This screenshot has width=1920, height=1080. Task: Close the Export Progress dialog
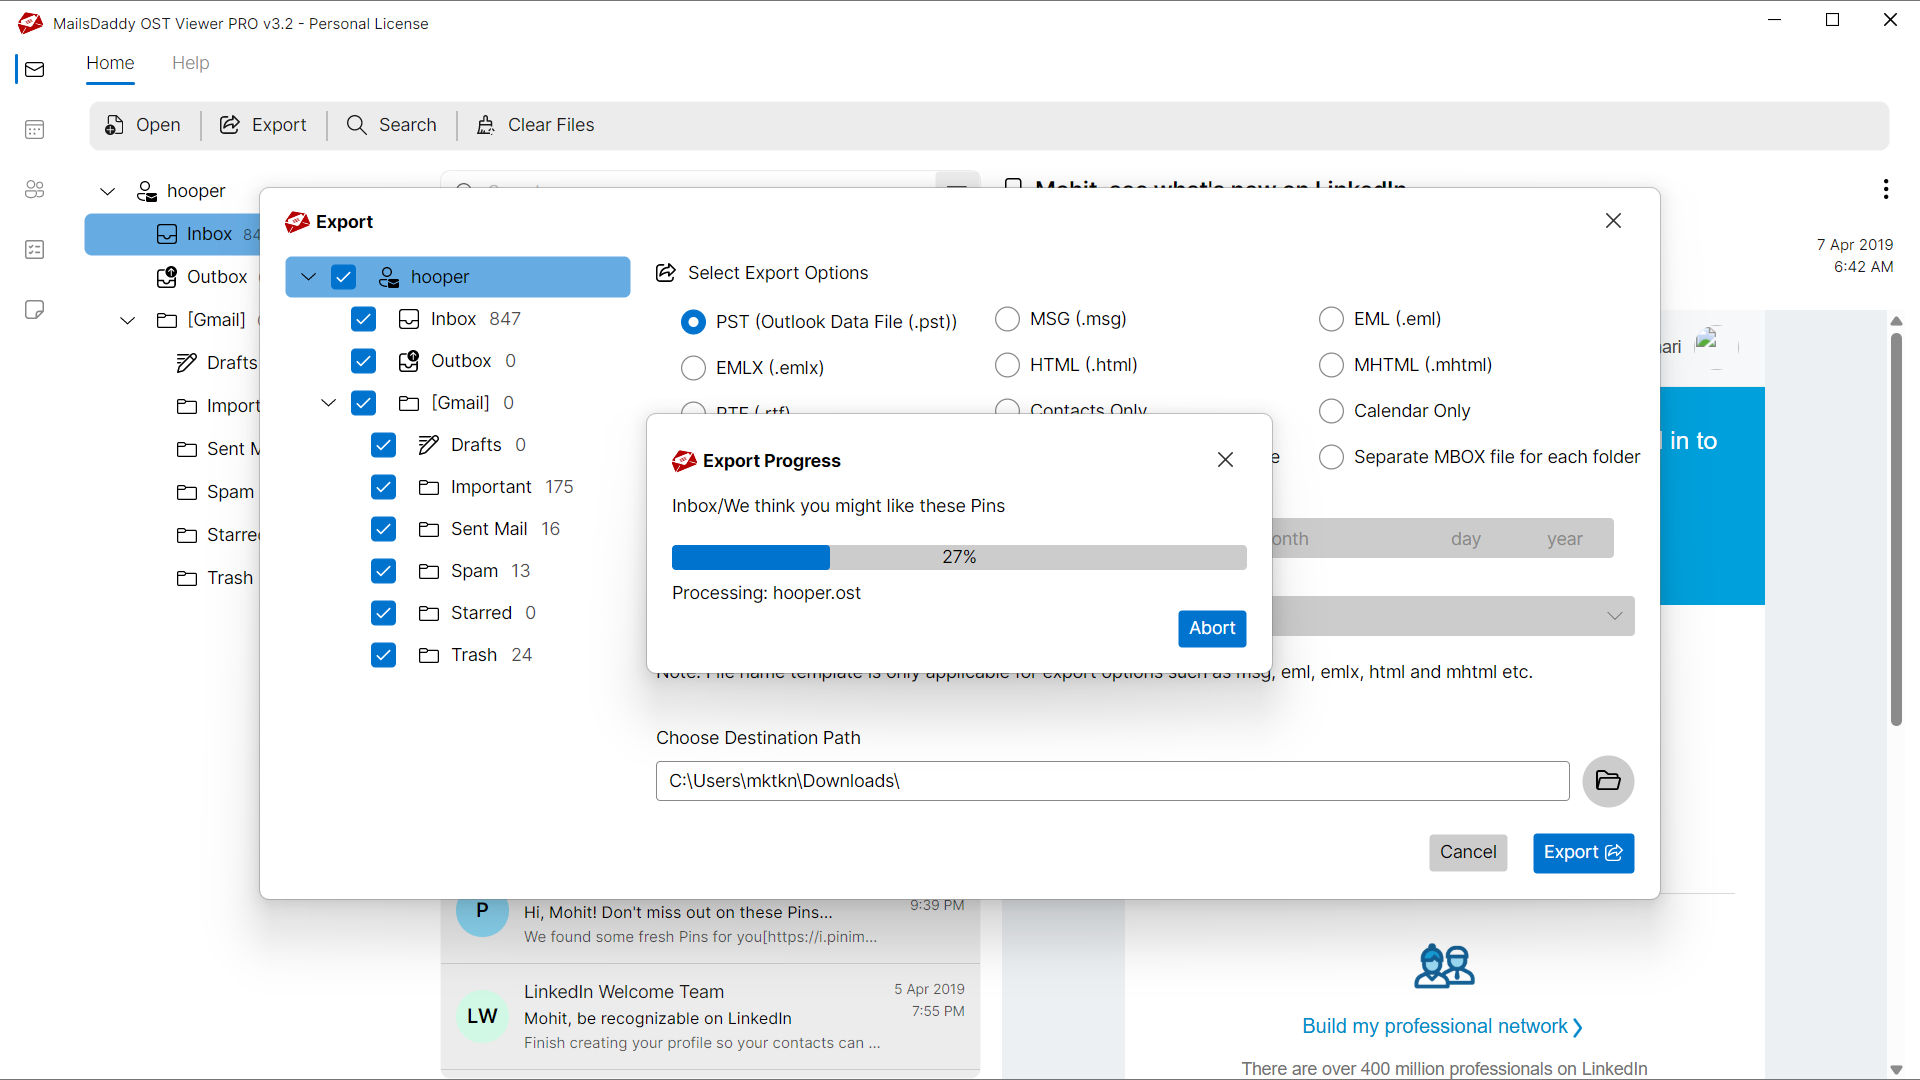tap(1225, 460)
